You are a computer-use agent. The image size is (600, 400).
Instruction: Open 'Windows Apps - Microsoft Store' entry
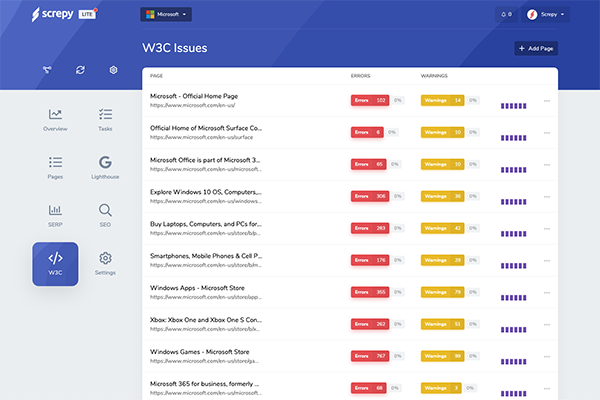pyautogui.click(x=197, y=288)
